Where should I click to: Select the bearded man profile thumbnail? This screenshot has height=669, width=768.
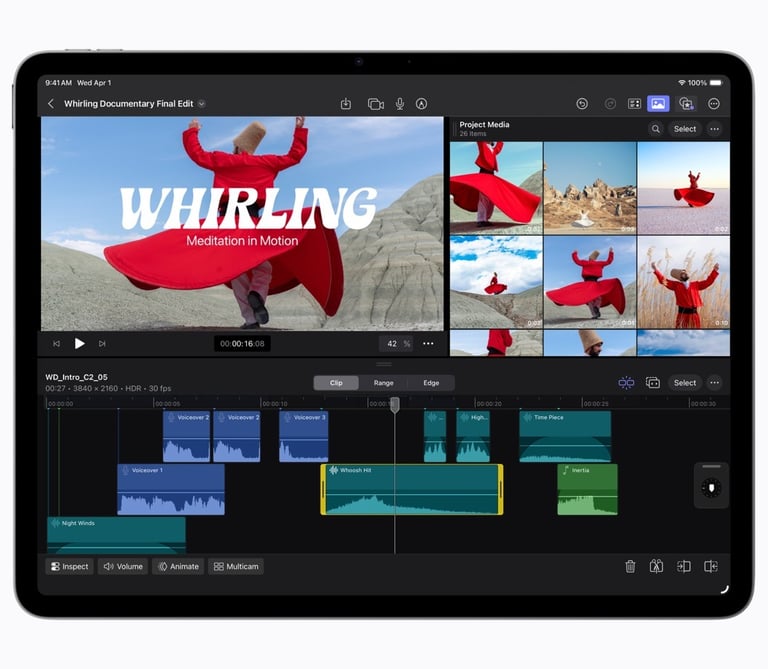590,343
